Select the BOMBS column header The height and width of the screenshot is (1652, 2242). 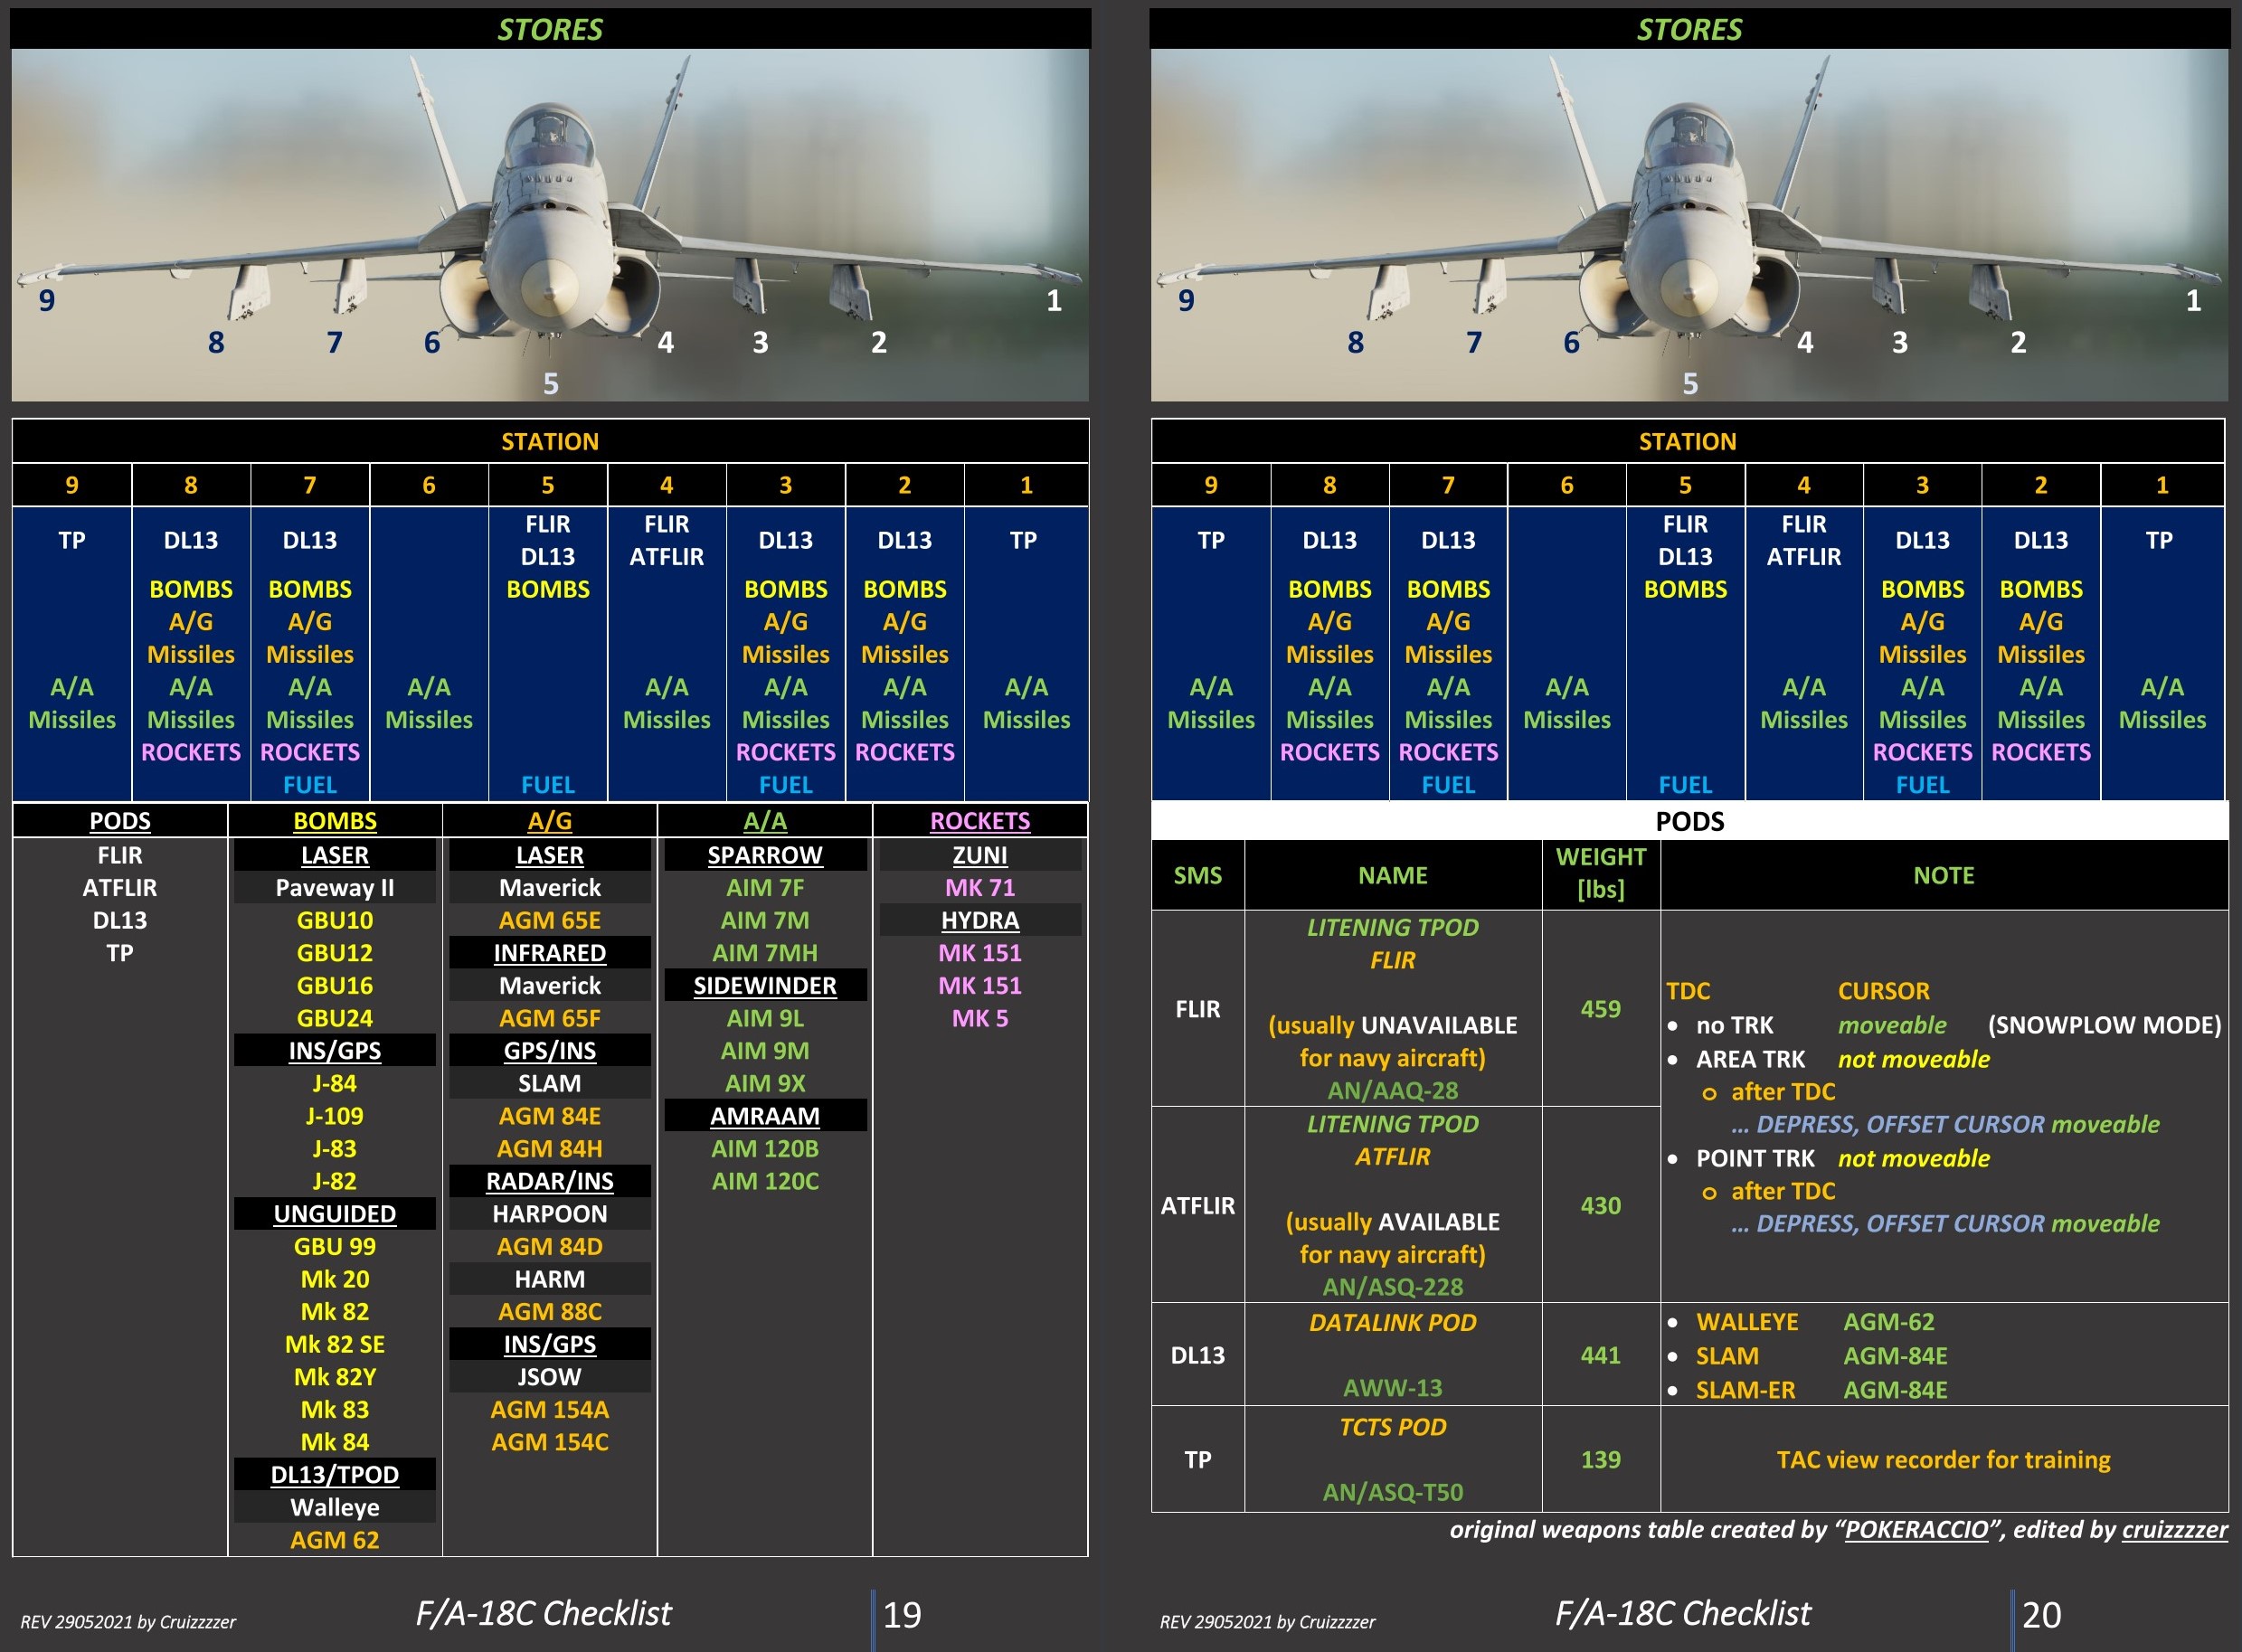pos(335,821)
